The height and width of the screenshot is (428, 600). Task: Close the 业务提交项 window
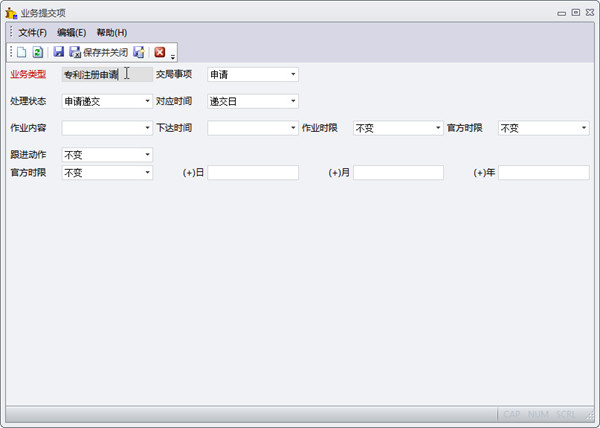point(590,13)
